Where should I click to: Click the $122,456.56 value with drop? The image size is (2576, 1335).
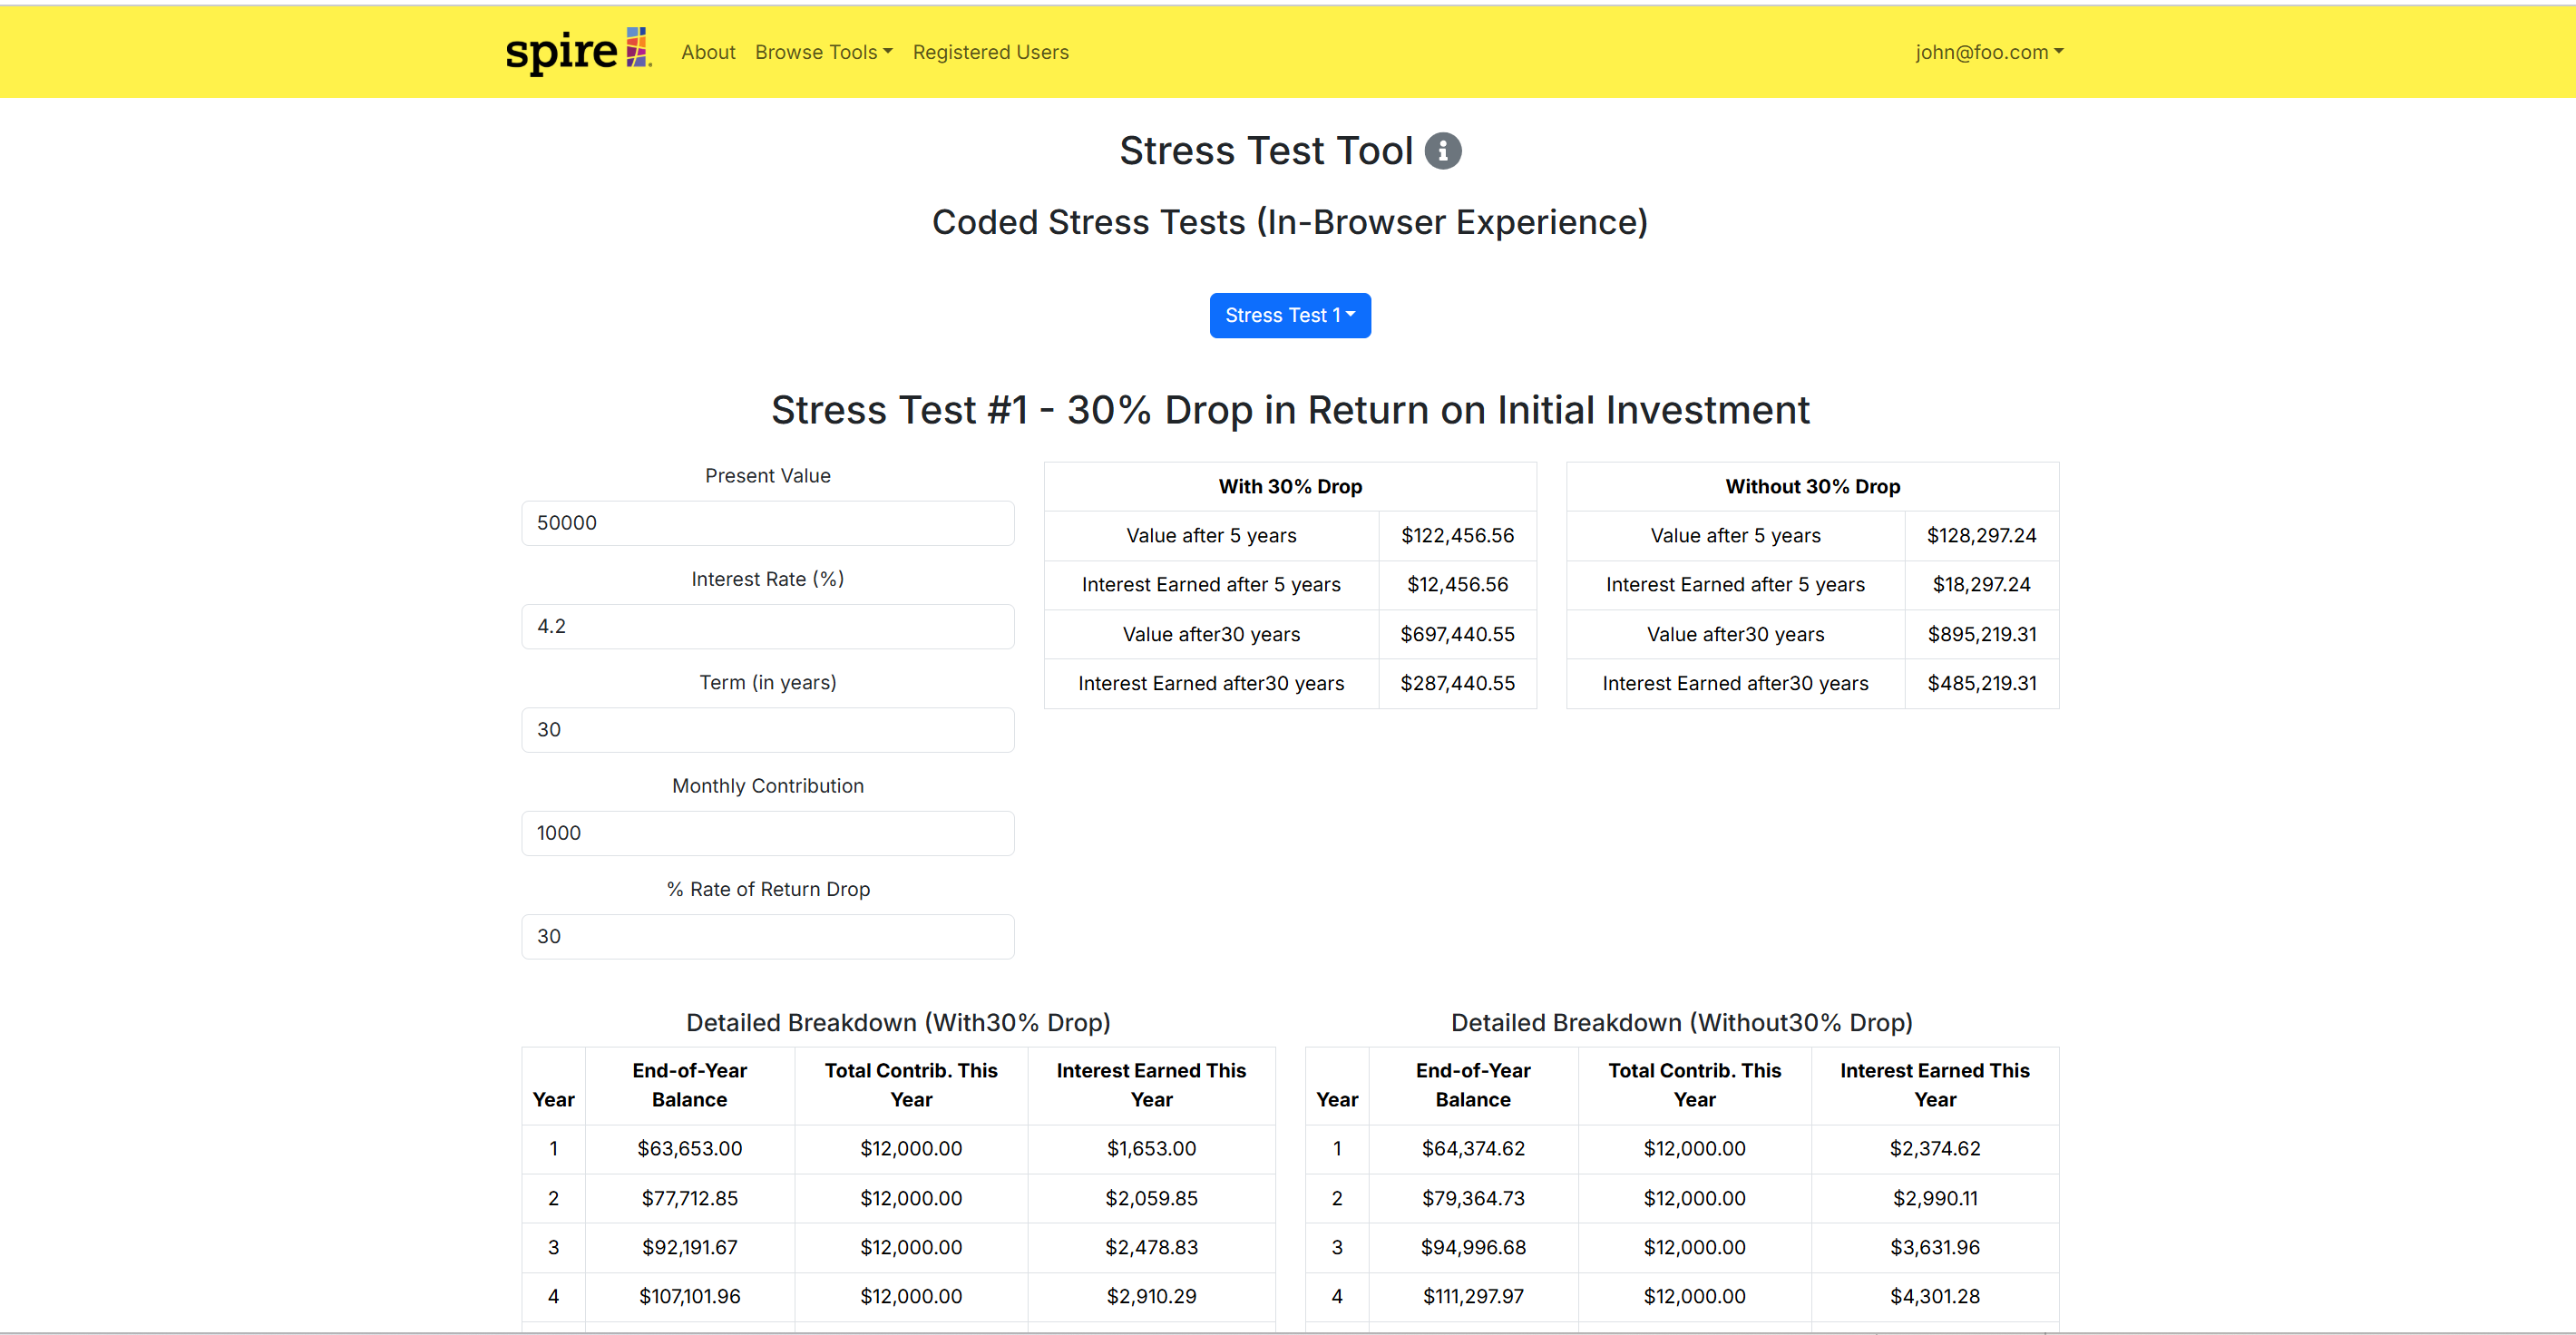point(1457,535)
